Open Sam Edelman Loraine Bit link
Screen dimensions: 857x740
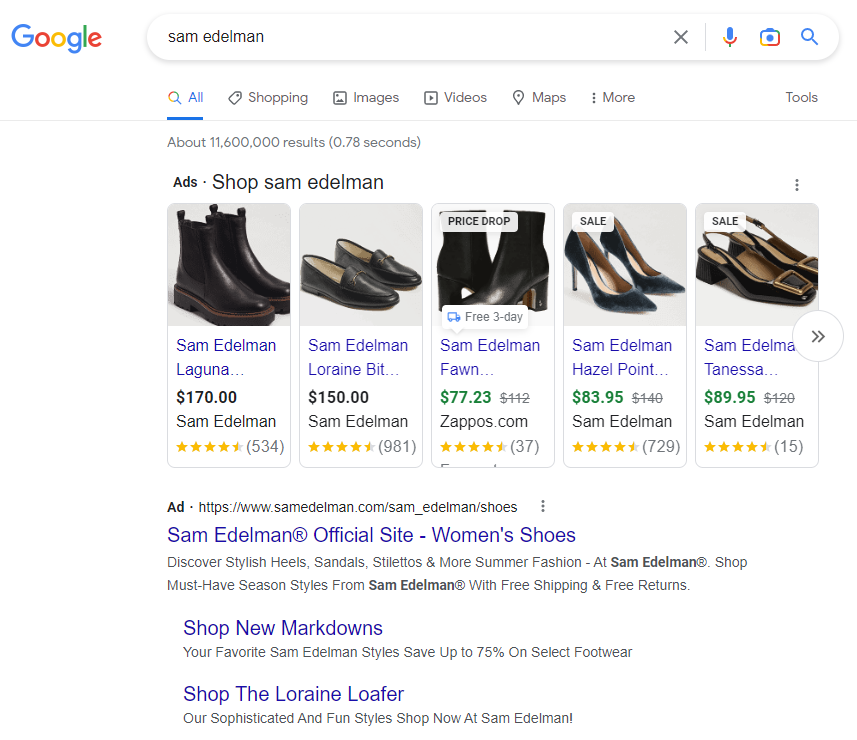point(358,357)
